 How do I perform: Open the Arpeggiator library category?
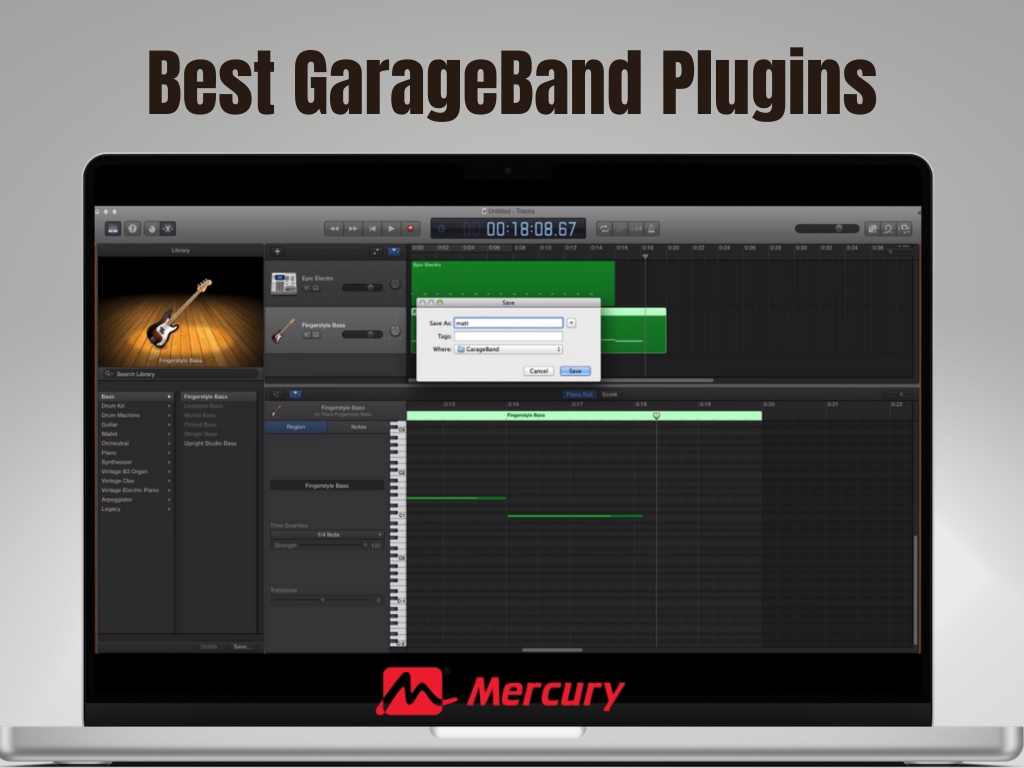(136, 500)
